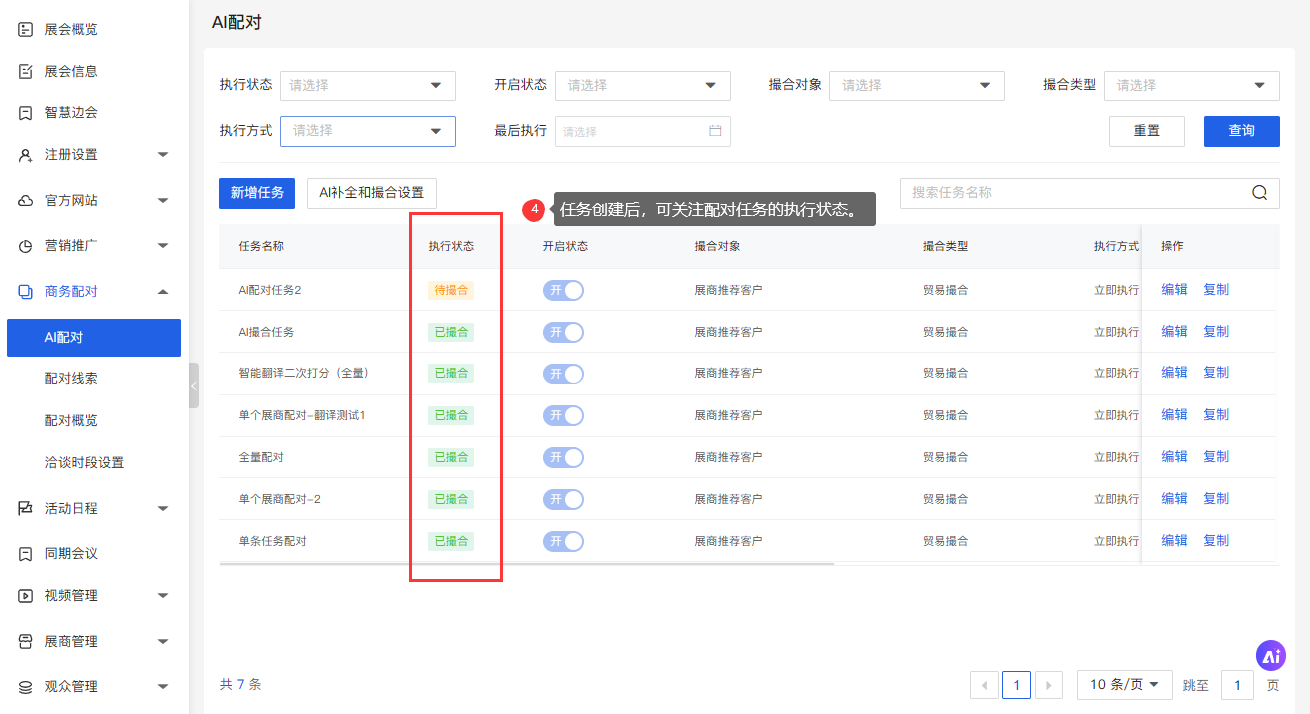Go to next page arrow in pagination

1048,685
